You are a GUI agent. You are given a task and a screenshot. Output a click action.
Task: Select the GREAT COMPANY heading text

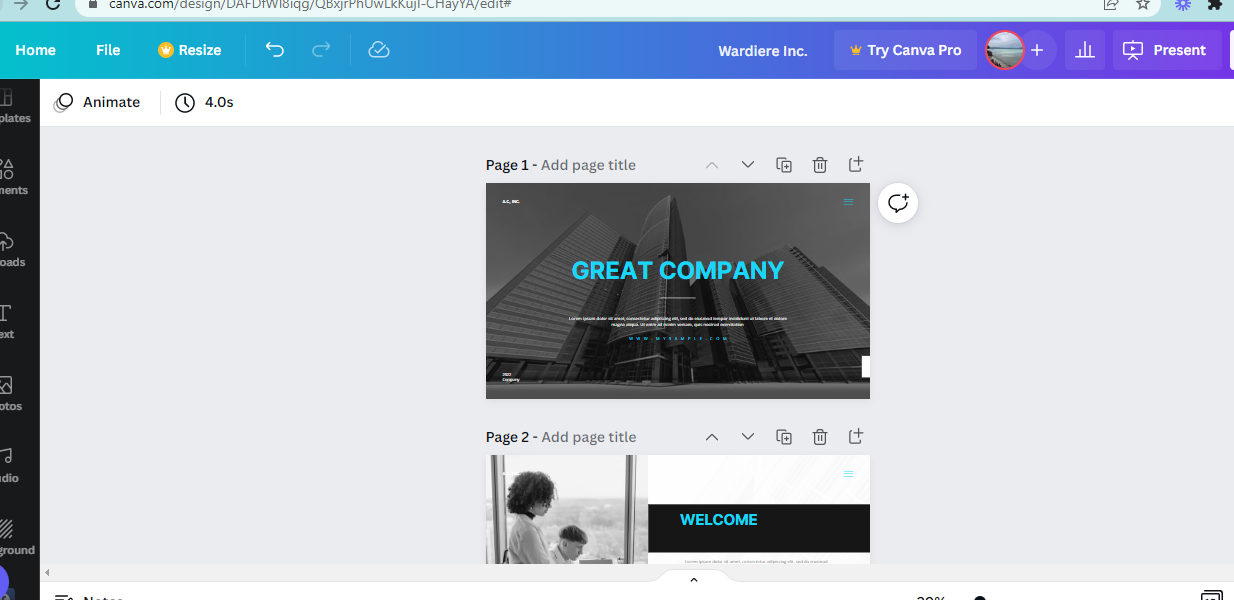pyautogui.click(x=678, y=270)
